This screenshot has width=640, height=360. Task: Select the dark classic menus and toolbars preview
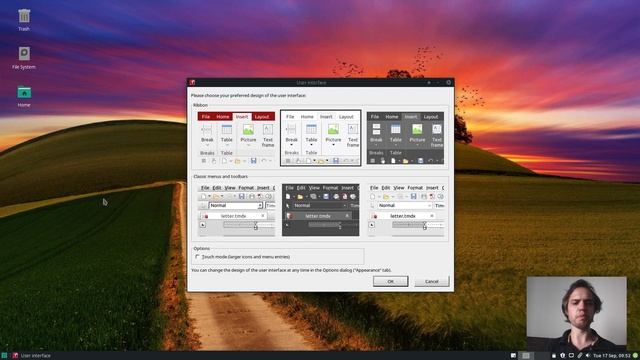click(x=320, y=210)
